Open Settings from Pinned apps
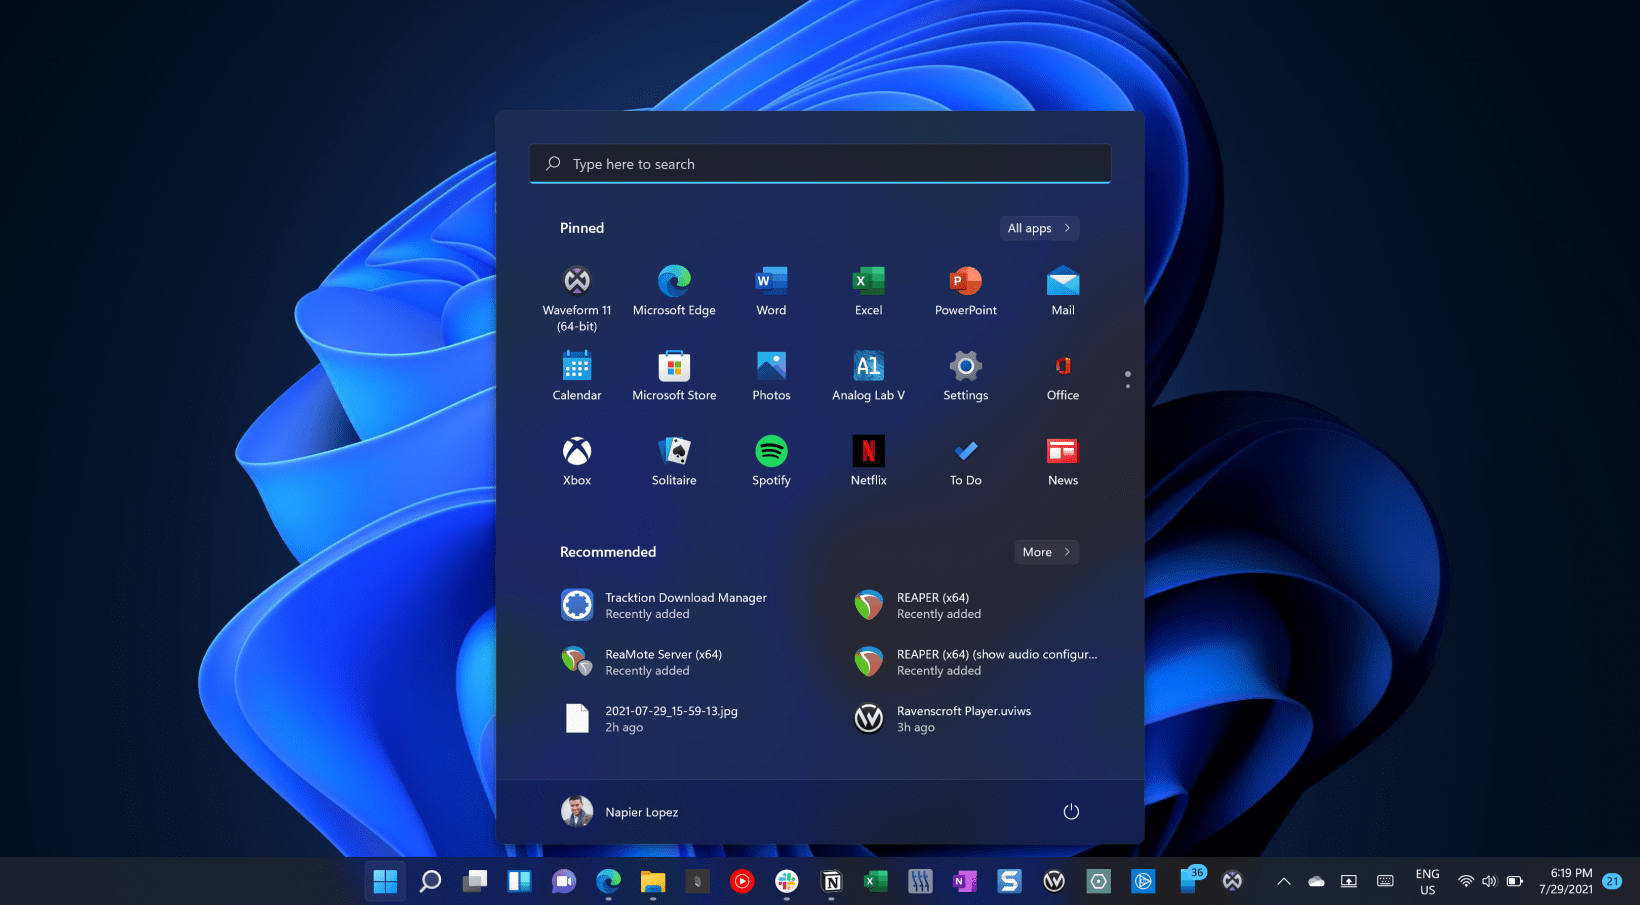1640x905 pixels. (965, 376)
